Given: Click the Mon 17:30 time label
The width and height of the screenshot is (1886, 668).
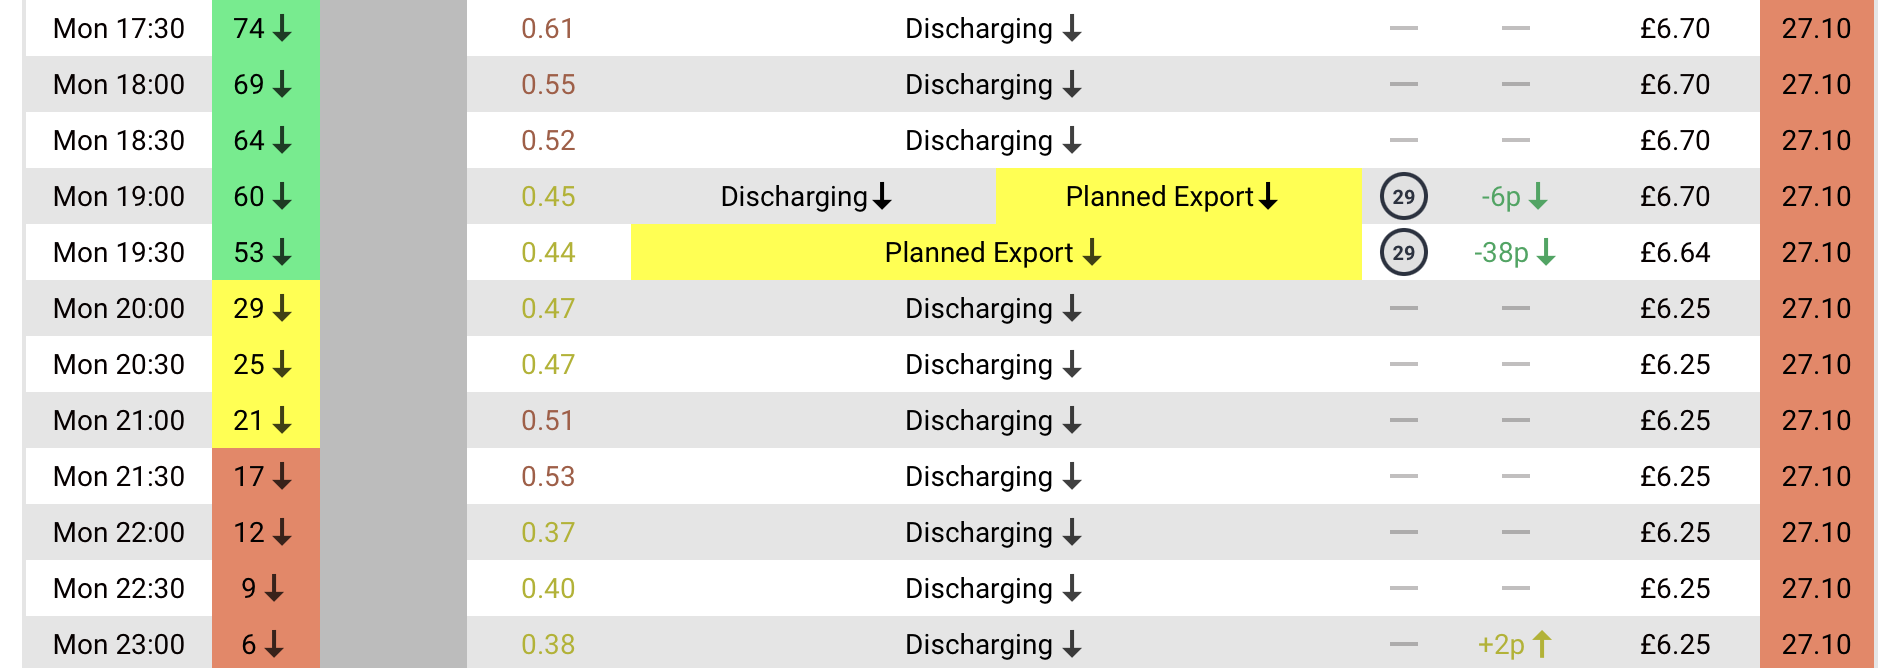Looking at the screenshot, I should coord(119,28).
